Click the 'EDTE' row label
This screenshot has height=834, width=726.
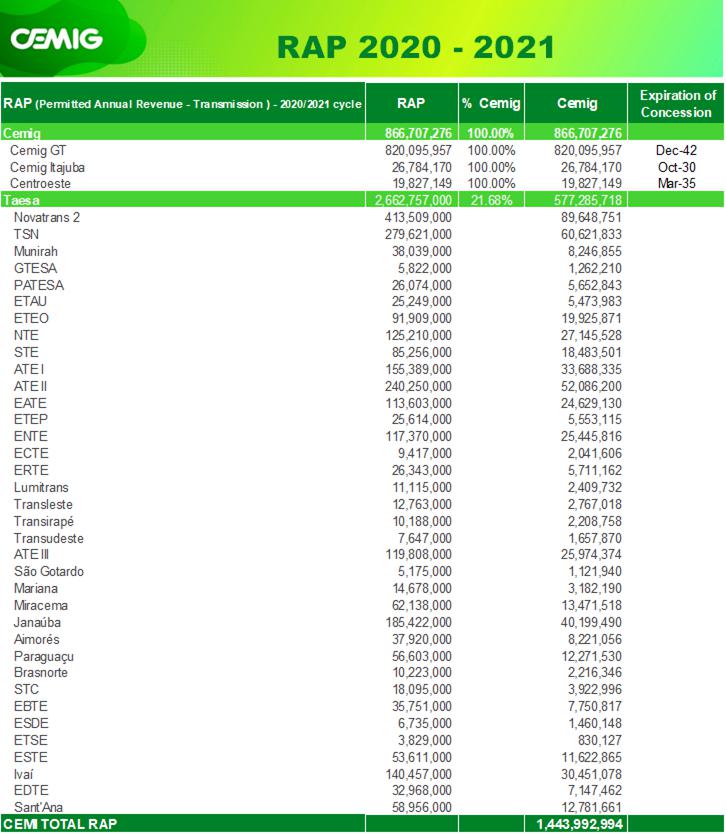click(x=31, y=791)
